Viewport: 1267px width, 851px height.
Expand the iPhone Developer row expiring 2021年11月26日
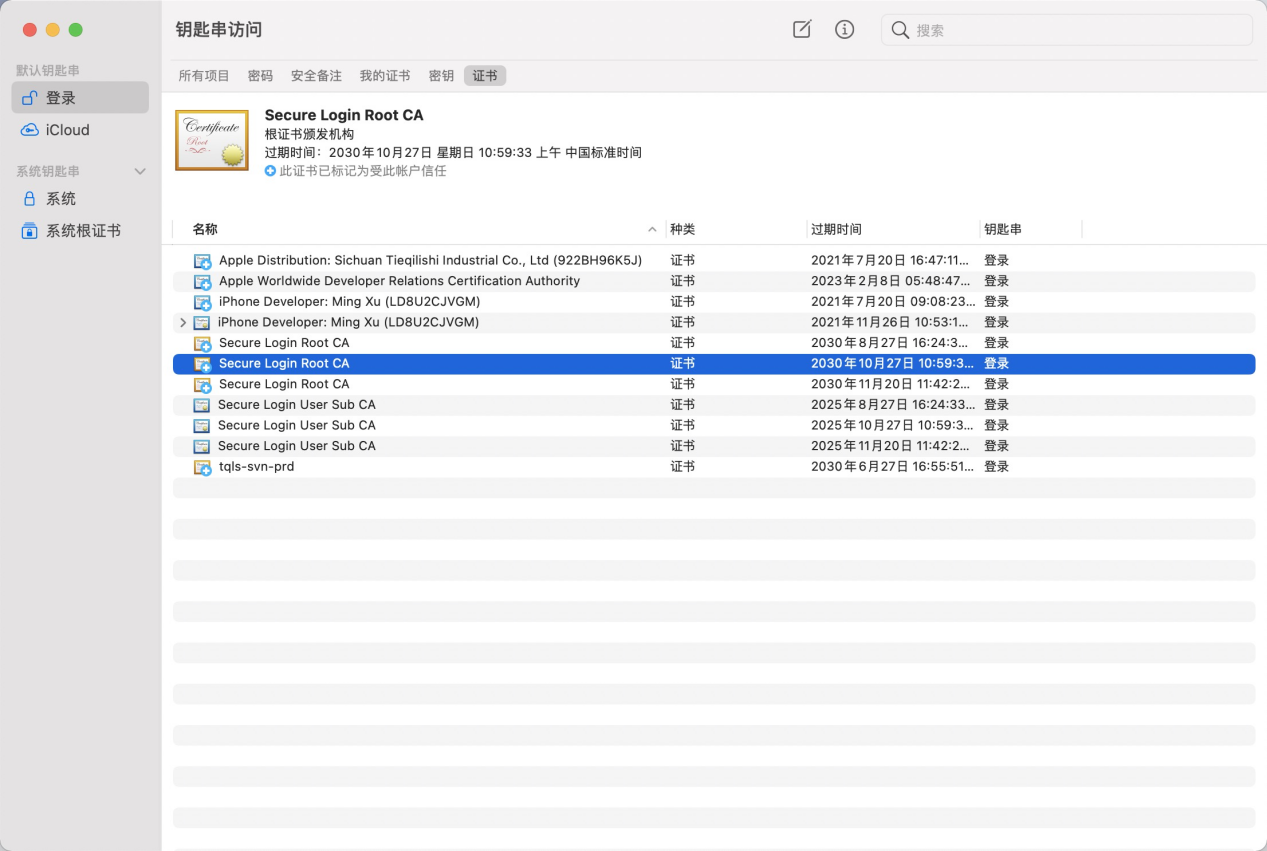click(182, 322)
